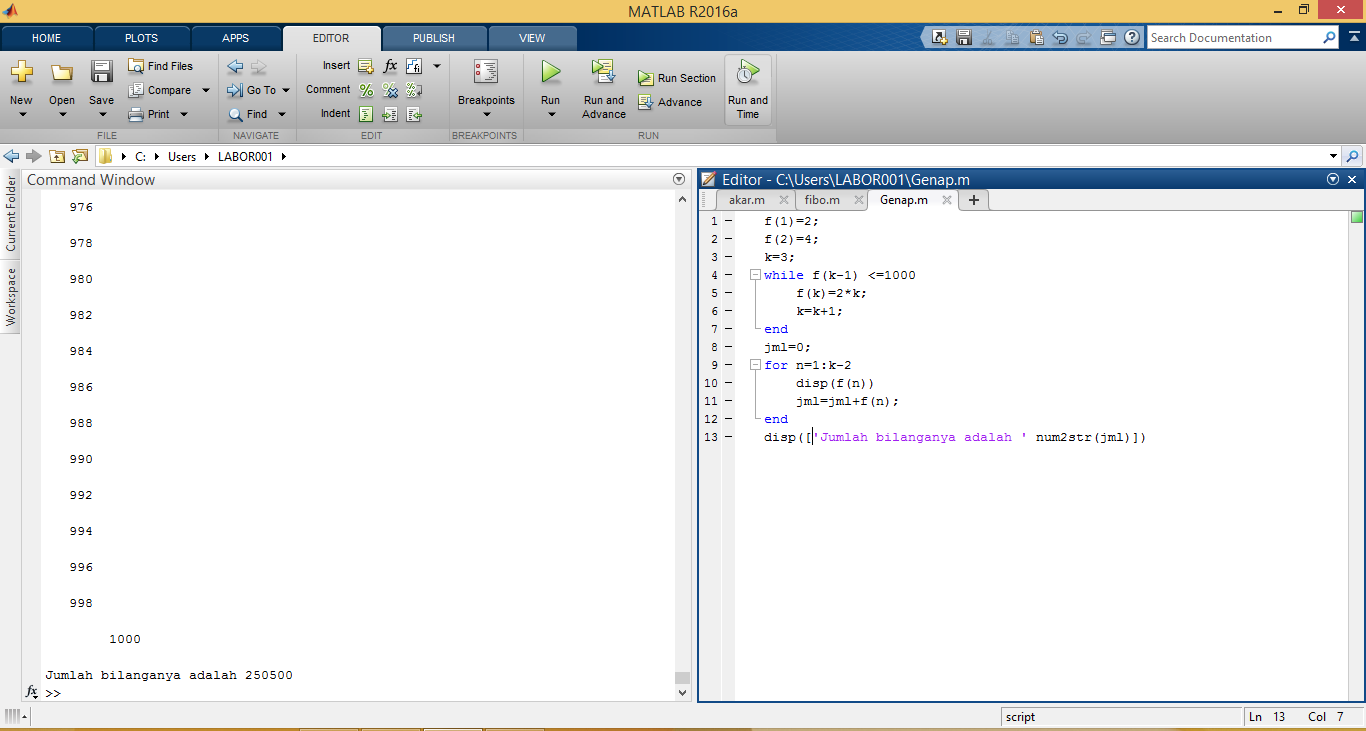Click the Run and Advance icon

[x=603, y=72]
